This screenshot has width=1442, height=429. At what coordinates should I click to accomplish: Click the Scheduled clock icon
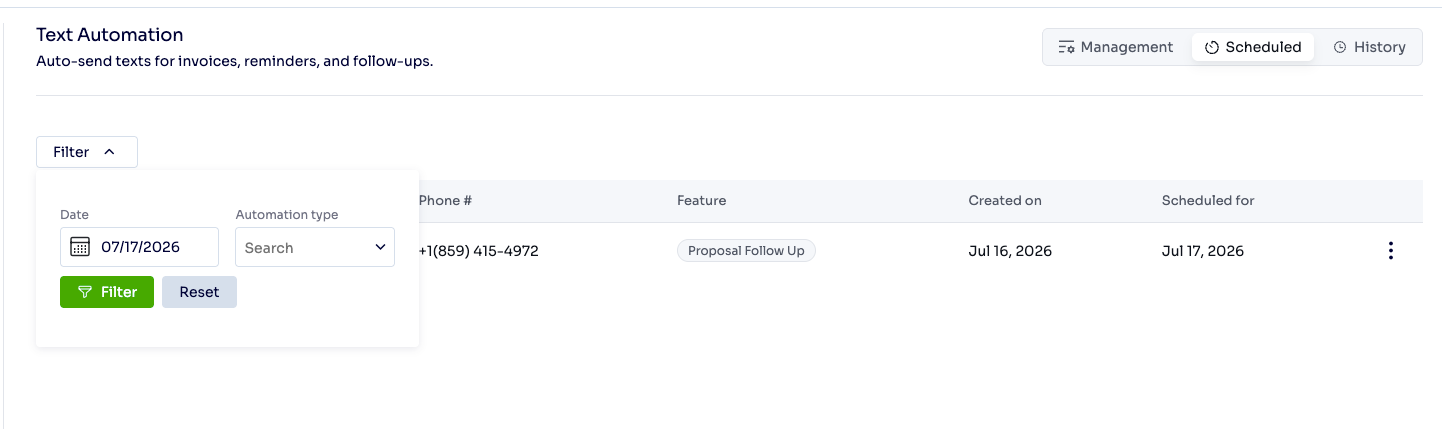click(1211, 47)
